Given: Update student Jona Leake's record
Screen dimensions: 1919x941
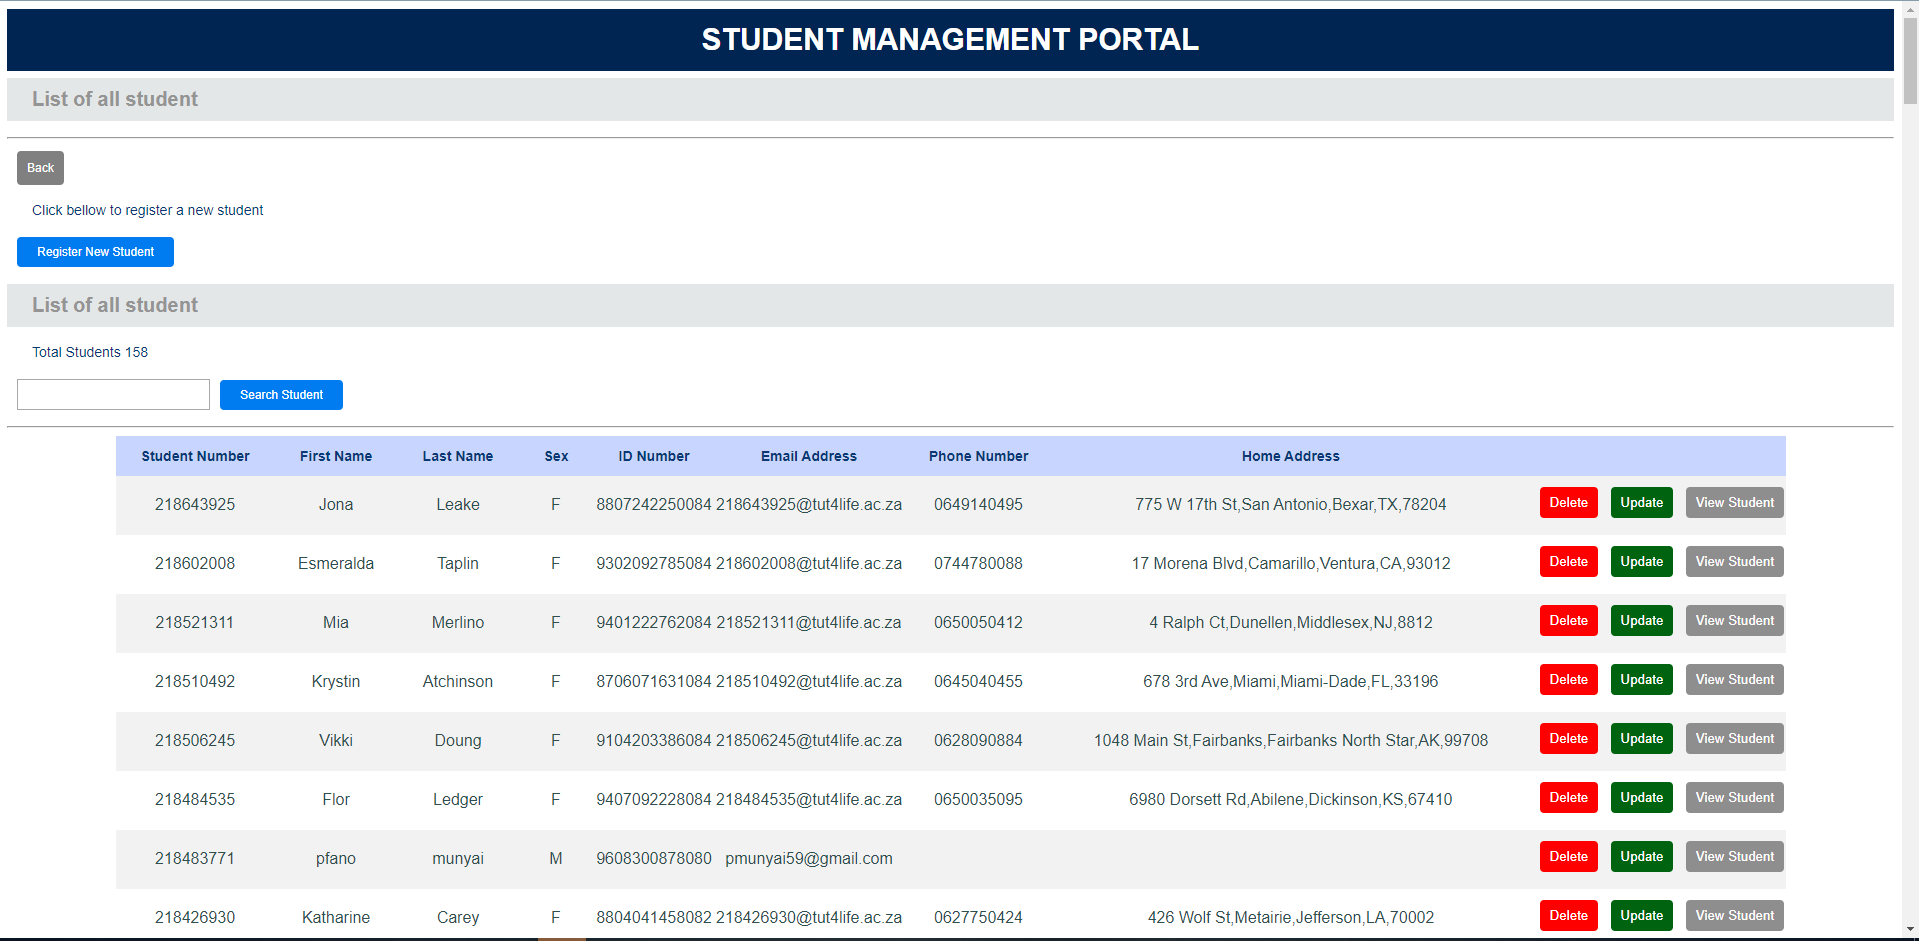Looking at the screenshot, I should pyautogui.click(x=1641, y=503).
